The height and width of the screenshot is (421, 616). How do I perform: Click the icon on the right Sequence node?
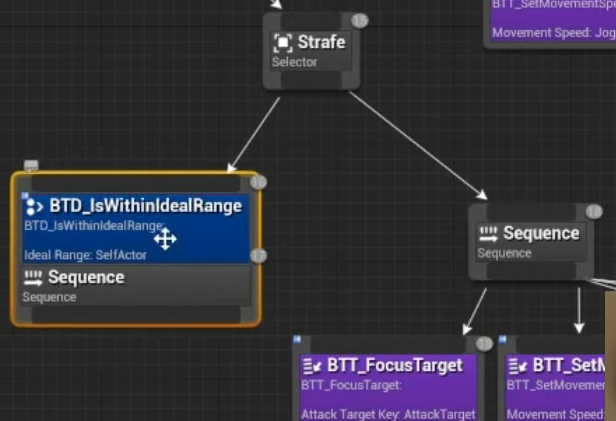click(489, 234)
